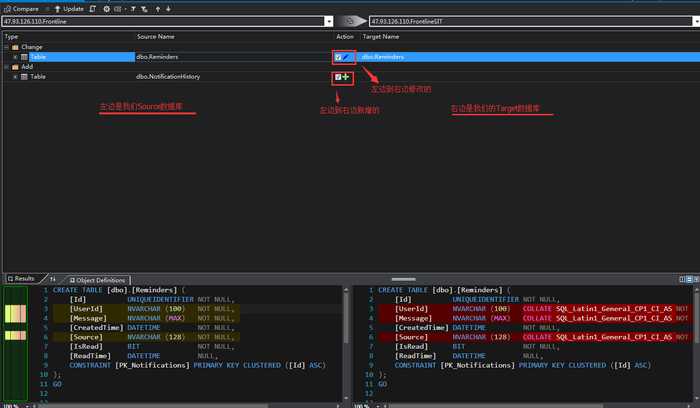Click the grouping icon after the gear
700x408 pixels.
tap(117, 8)
